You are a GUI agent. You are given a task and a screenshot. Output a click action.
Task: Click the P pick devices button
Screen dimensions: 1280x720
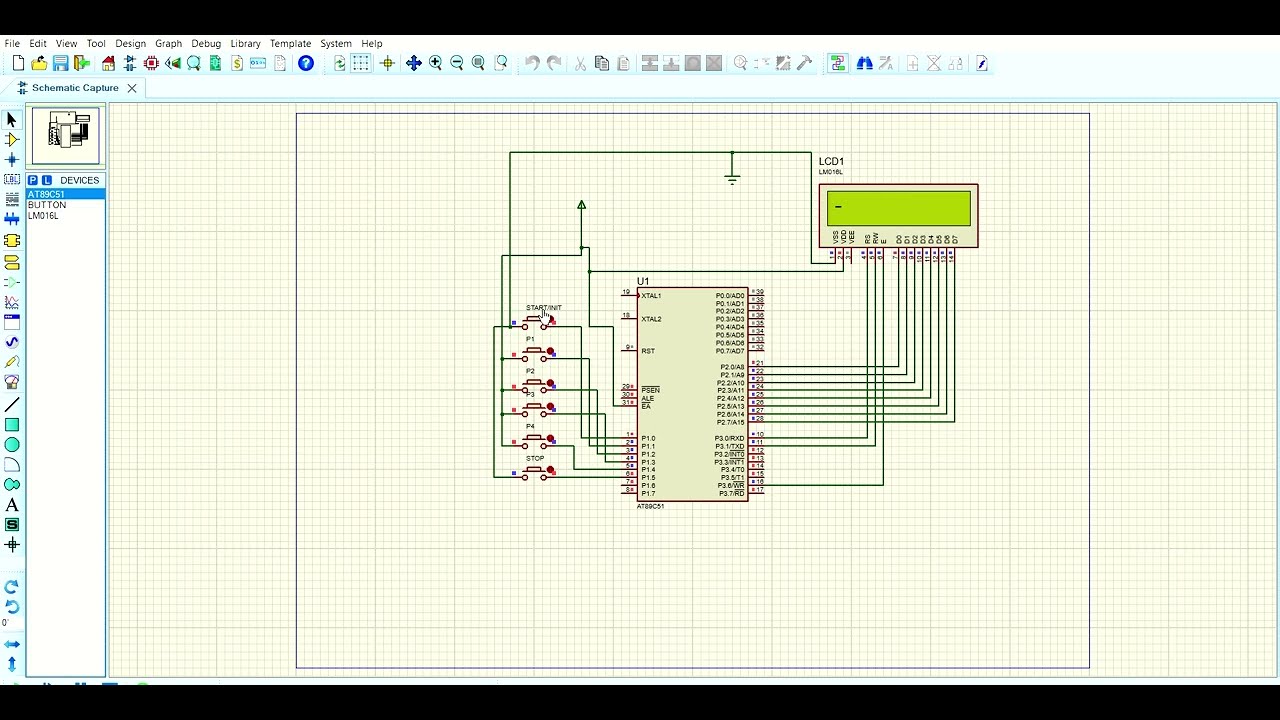point(33,180)
